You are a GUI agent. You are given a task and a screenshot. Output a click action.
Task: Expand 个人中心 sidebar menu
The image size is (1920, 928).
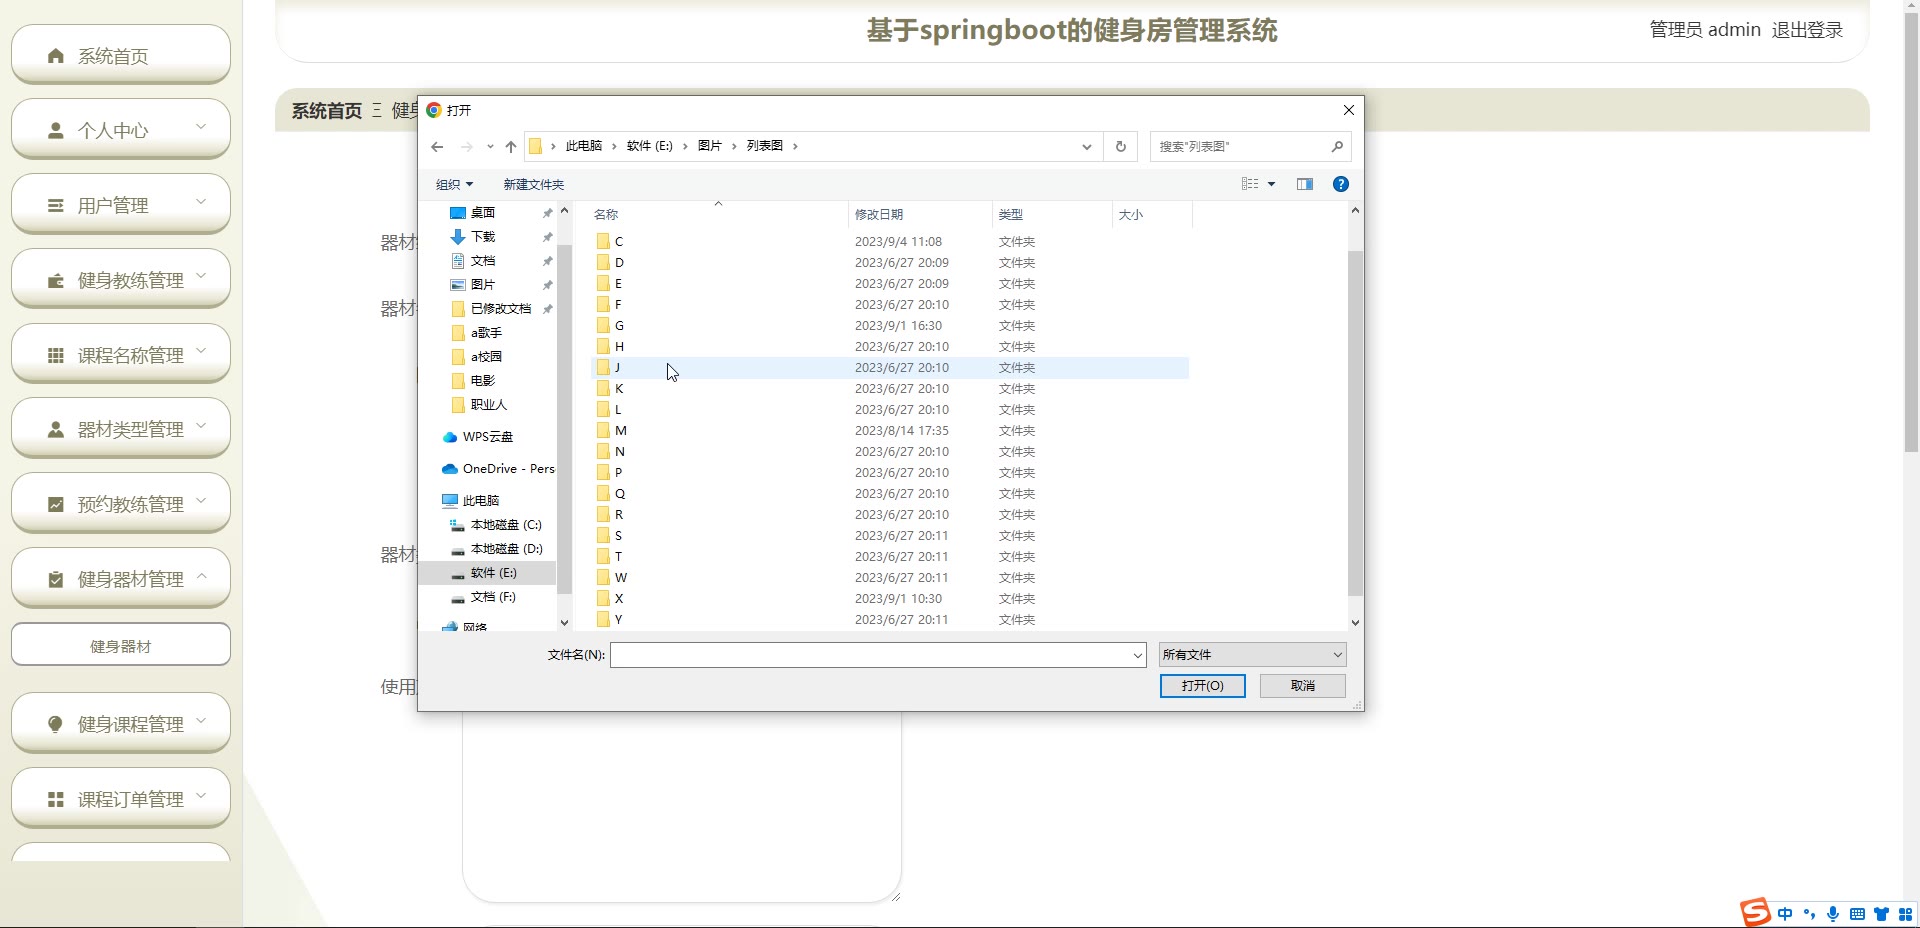[121, 130]
